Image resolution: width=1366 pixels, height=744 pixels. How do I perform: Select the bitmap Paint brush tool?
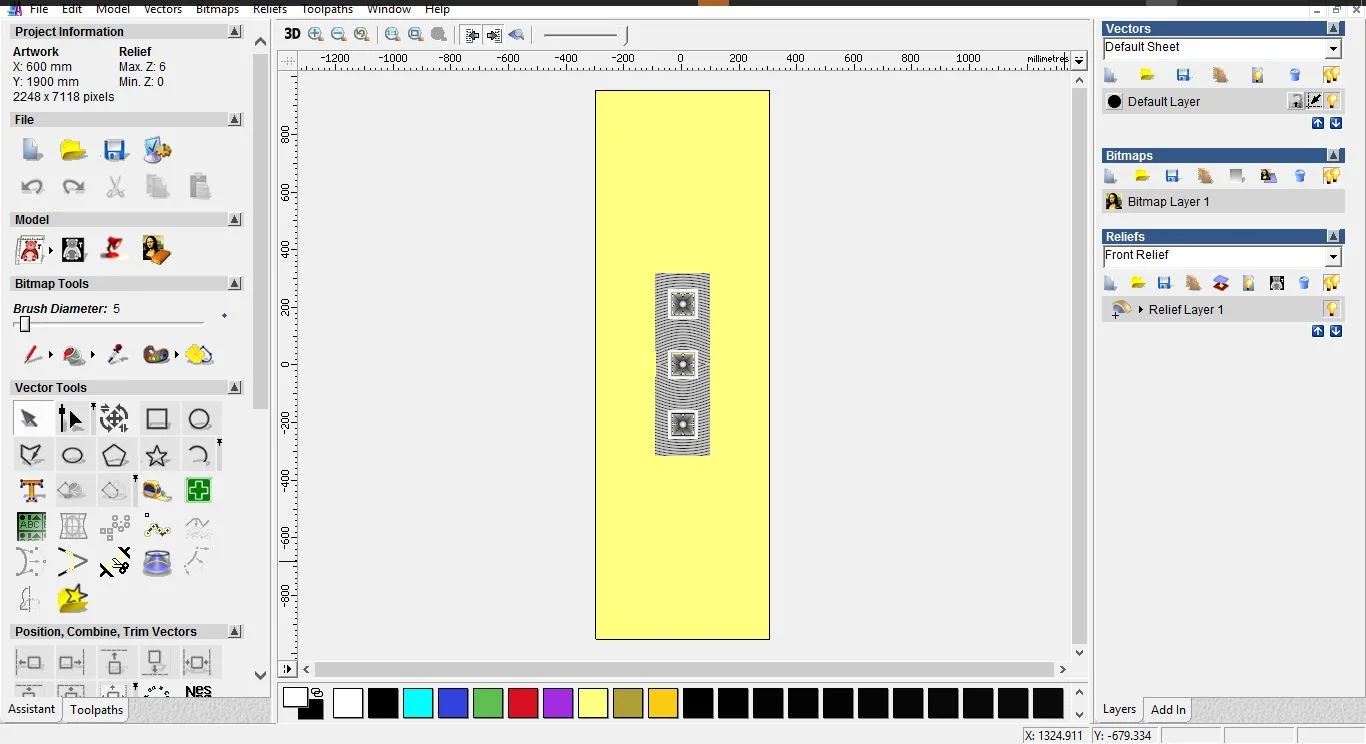[31, 355]
